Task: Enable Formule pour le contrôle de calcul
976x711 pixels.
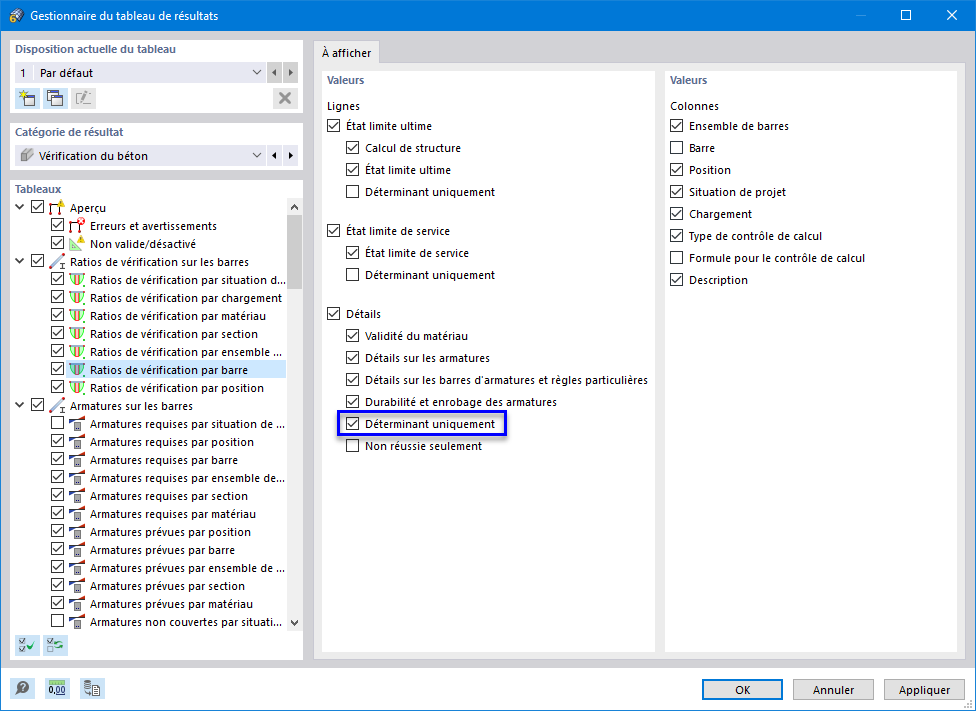Action: pos(677,258)
